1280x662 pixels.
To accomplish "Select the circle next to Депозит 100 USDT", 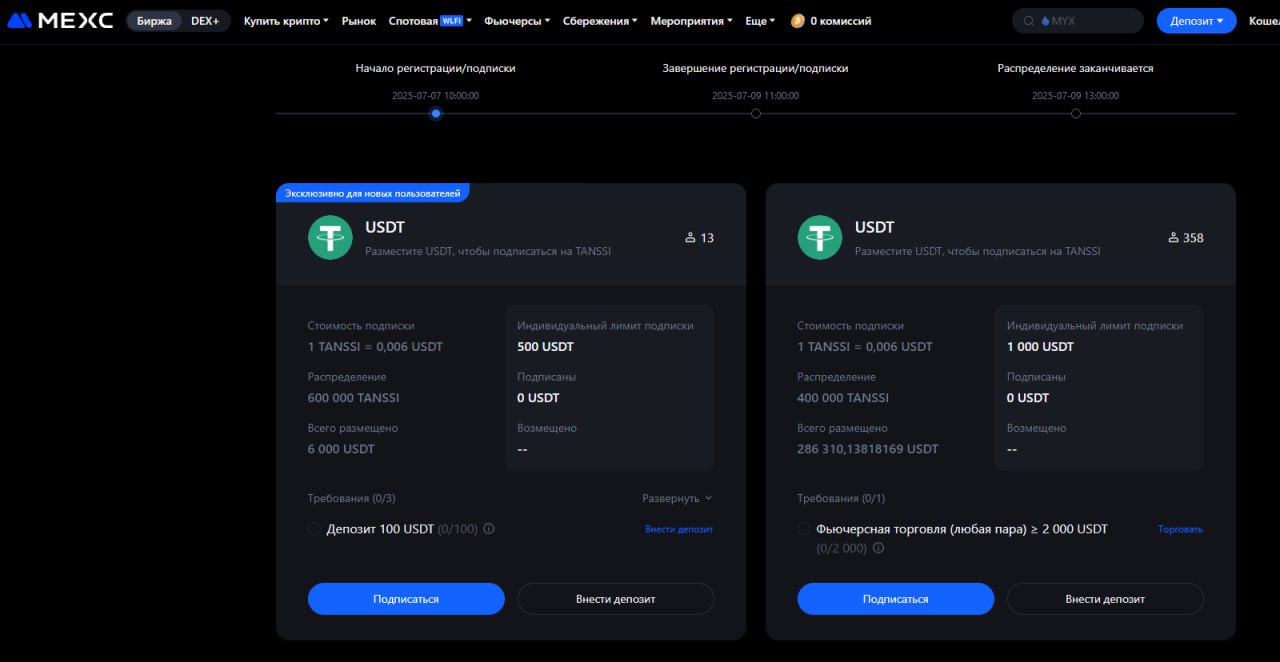I will pyautogui.click(x=315, y=529).
